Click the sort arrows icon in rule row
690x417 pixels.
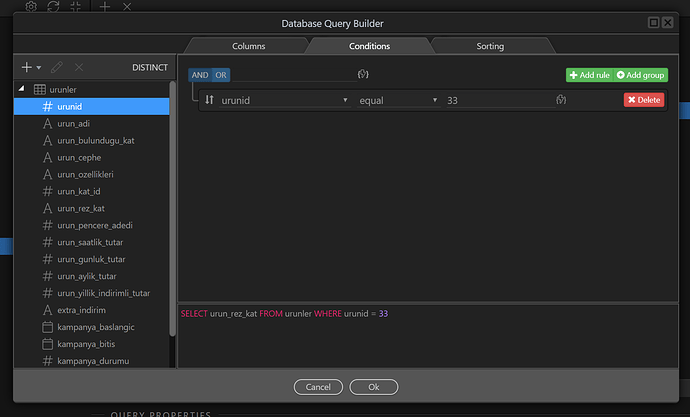tap(209, 100)
